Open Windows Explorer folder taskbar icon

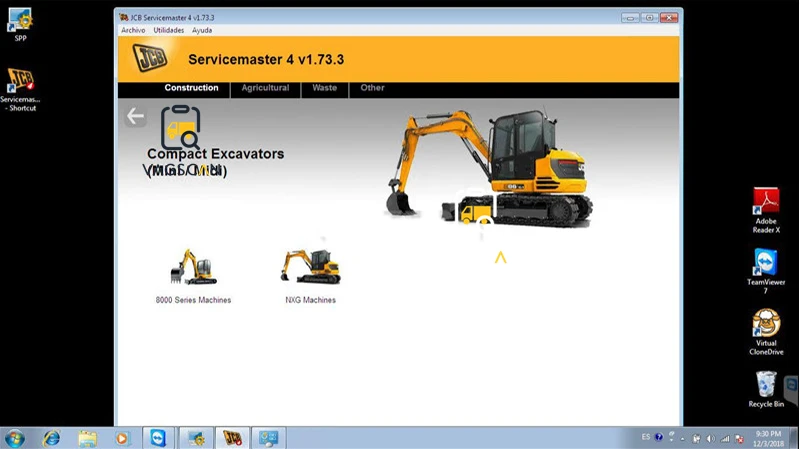click(x=87, y=438)
